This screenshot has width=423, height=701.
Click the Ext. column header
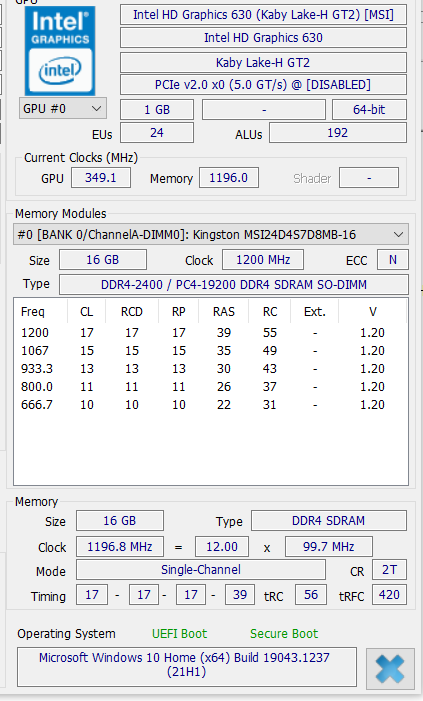(x=315, y=312)
